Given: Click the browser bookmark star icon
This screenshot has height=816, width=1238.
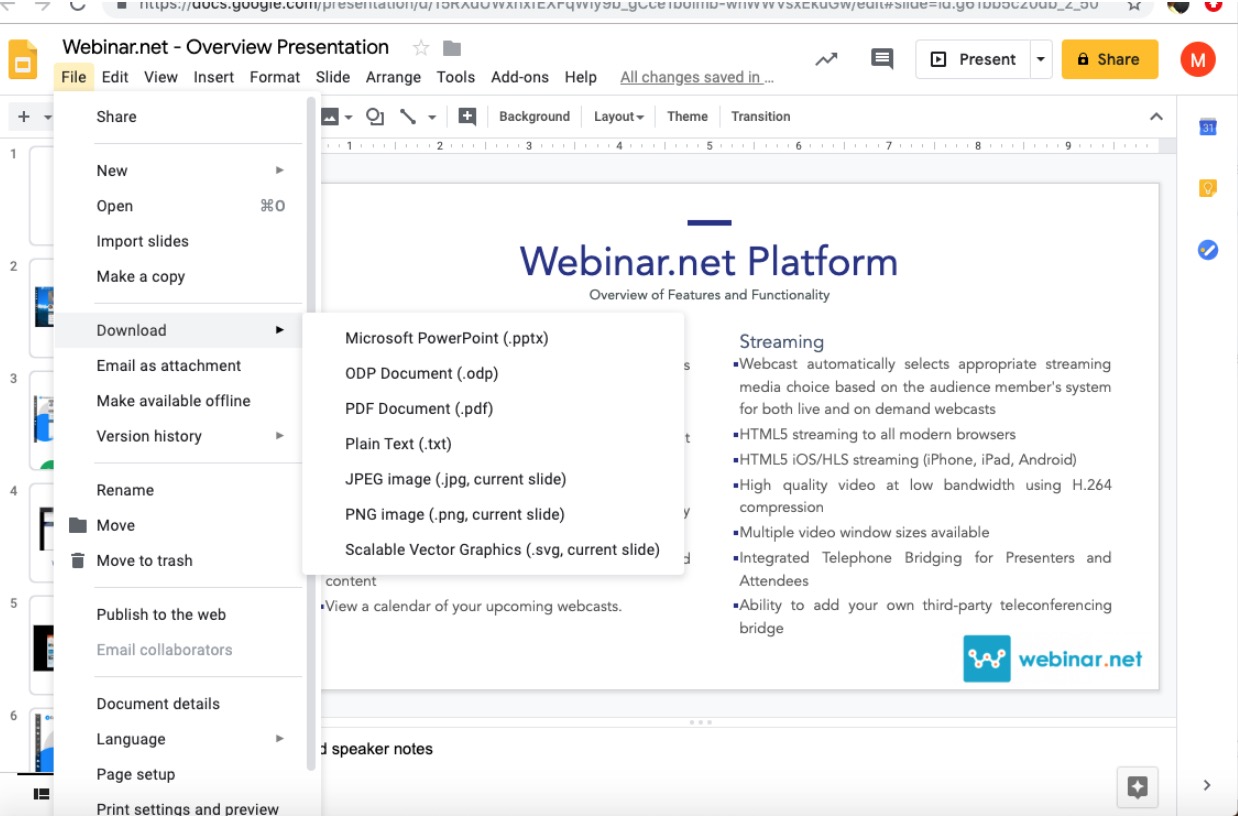Looking at the screenshot, I should click(x=1134, y=5).
